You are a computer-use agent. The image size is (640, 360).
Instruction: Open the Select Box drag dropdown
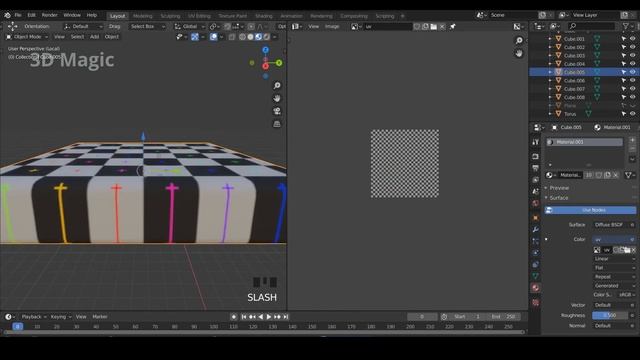pyautogui.click(x=147, y=27)
